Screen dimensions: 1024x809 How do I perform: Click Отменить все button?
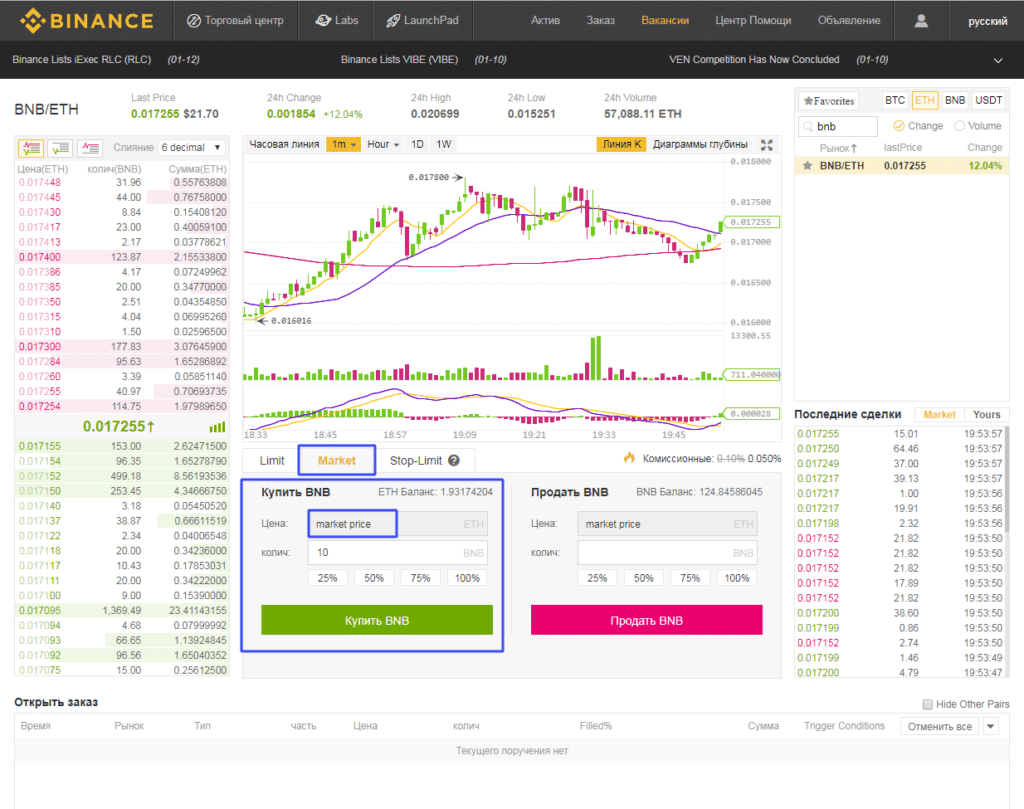pyautogui.click(x=939, y=726)
